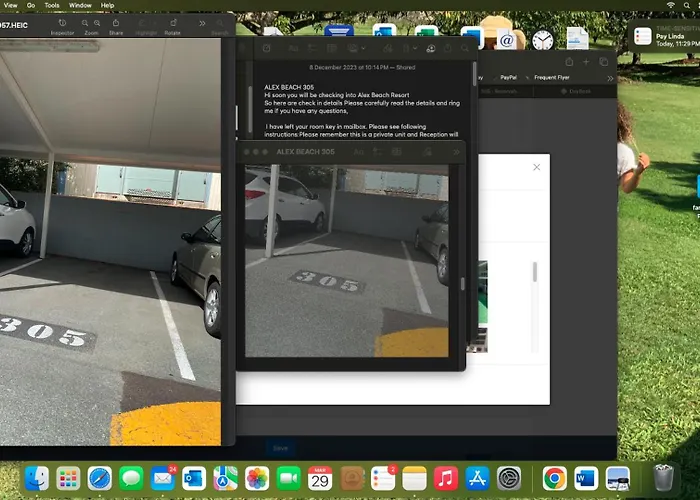Open the Window menu

(82, 5)
